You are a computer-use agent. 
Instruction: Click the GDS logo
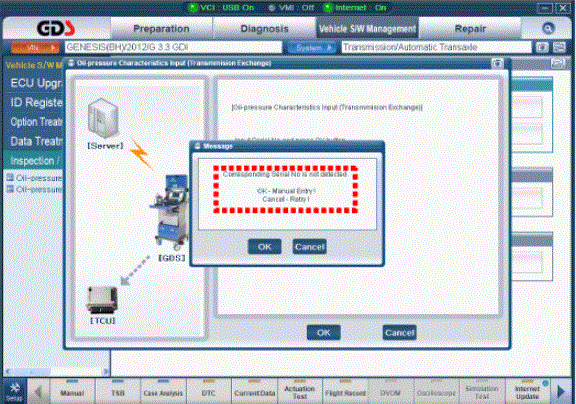(x=56, y=28)
